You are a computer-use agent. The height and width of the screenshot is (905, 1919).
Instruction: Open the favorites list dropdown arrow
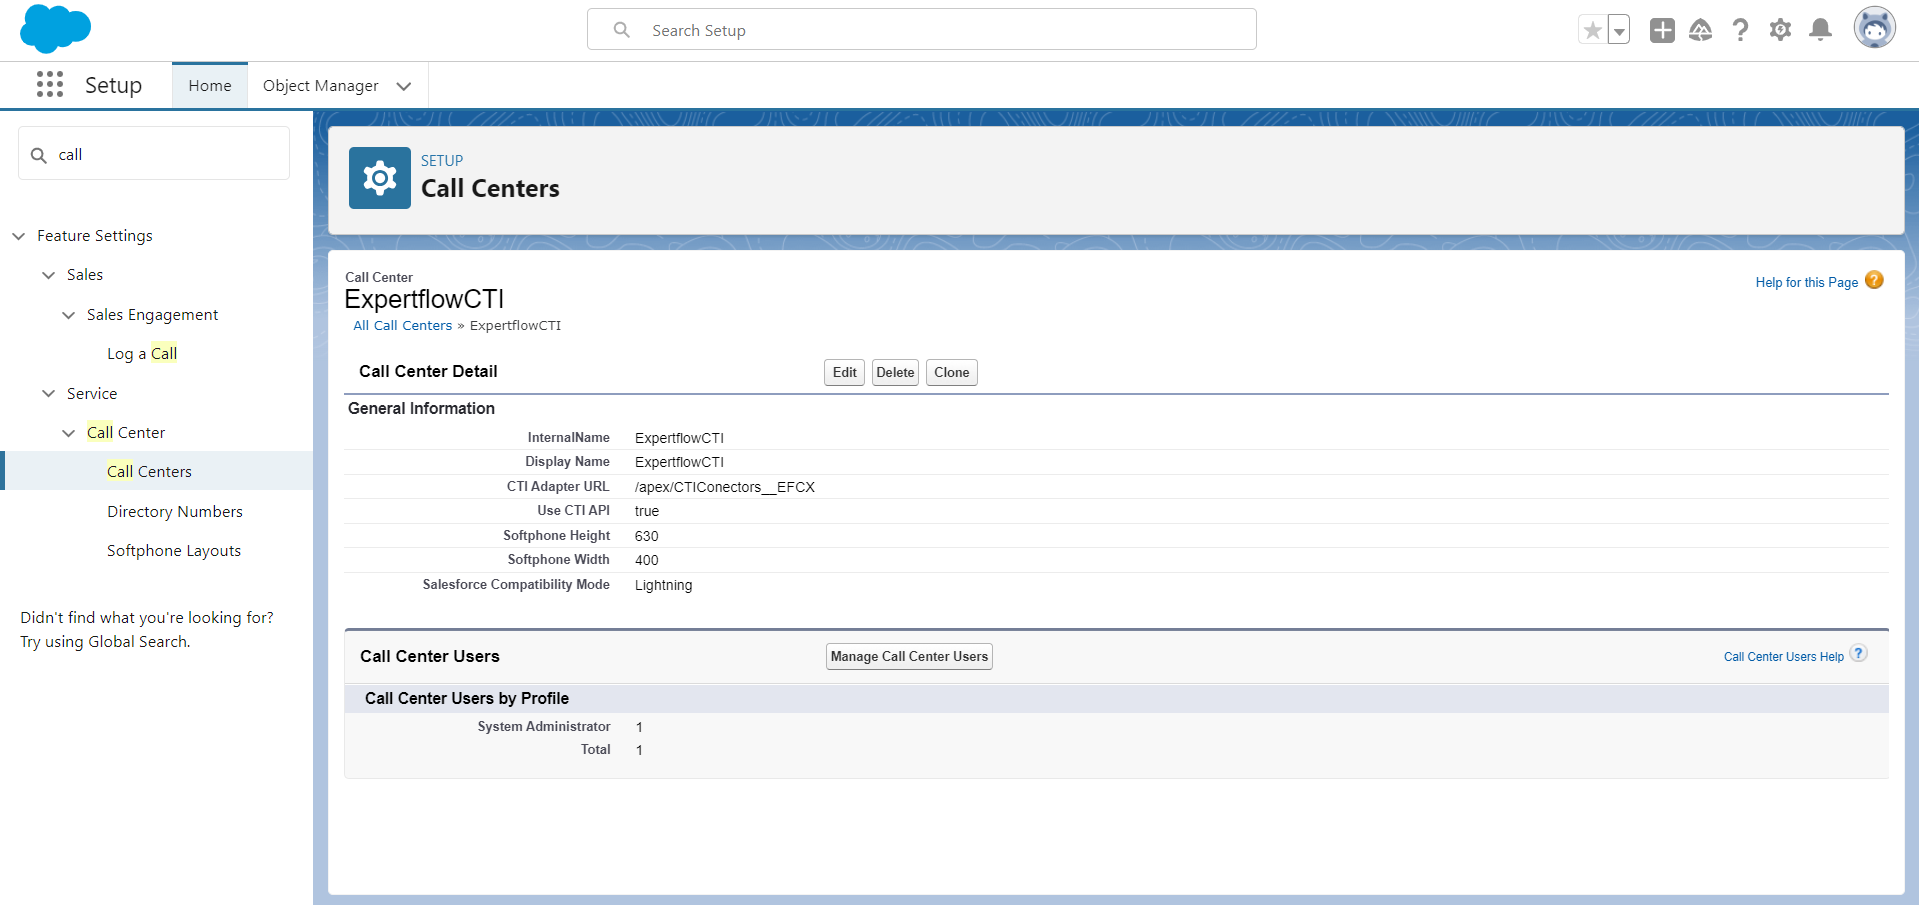[x=1618, y=31]
